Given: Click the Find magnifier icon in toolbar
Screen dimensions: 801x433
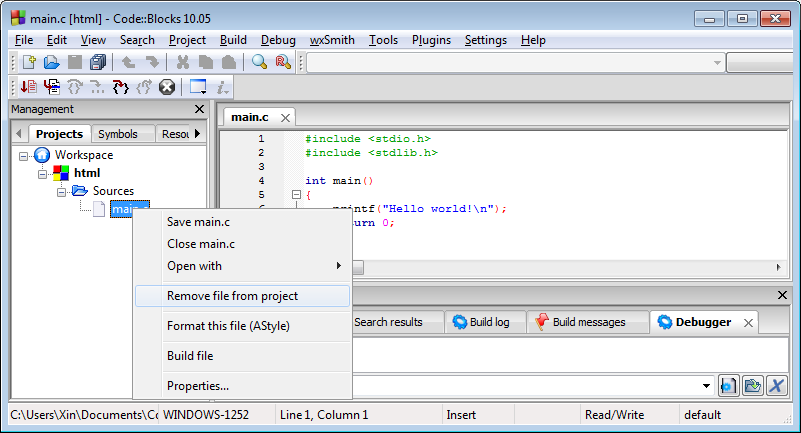Looking at the screenshot, I should [260, 62].
